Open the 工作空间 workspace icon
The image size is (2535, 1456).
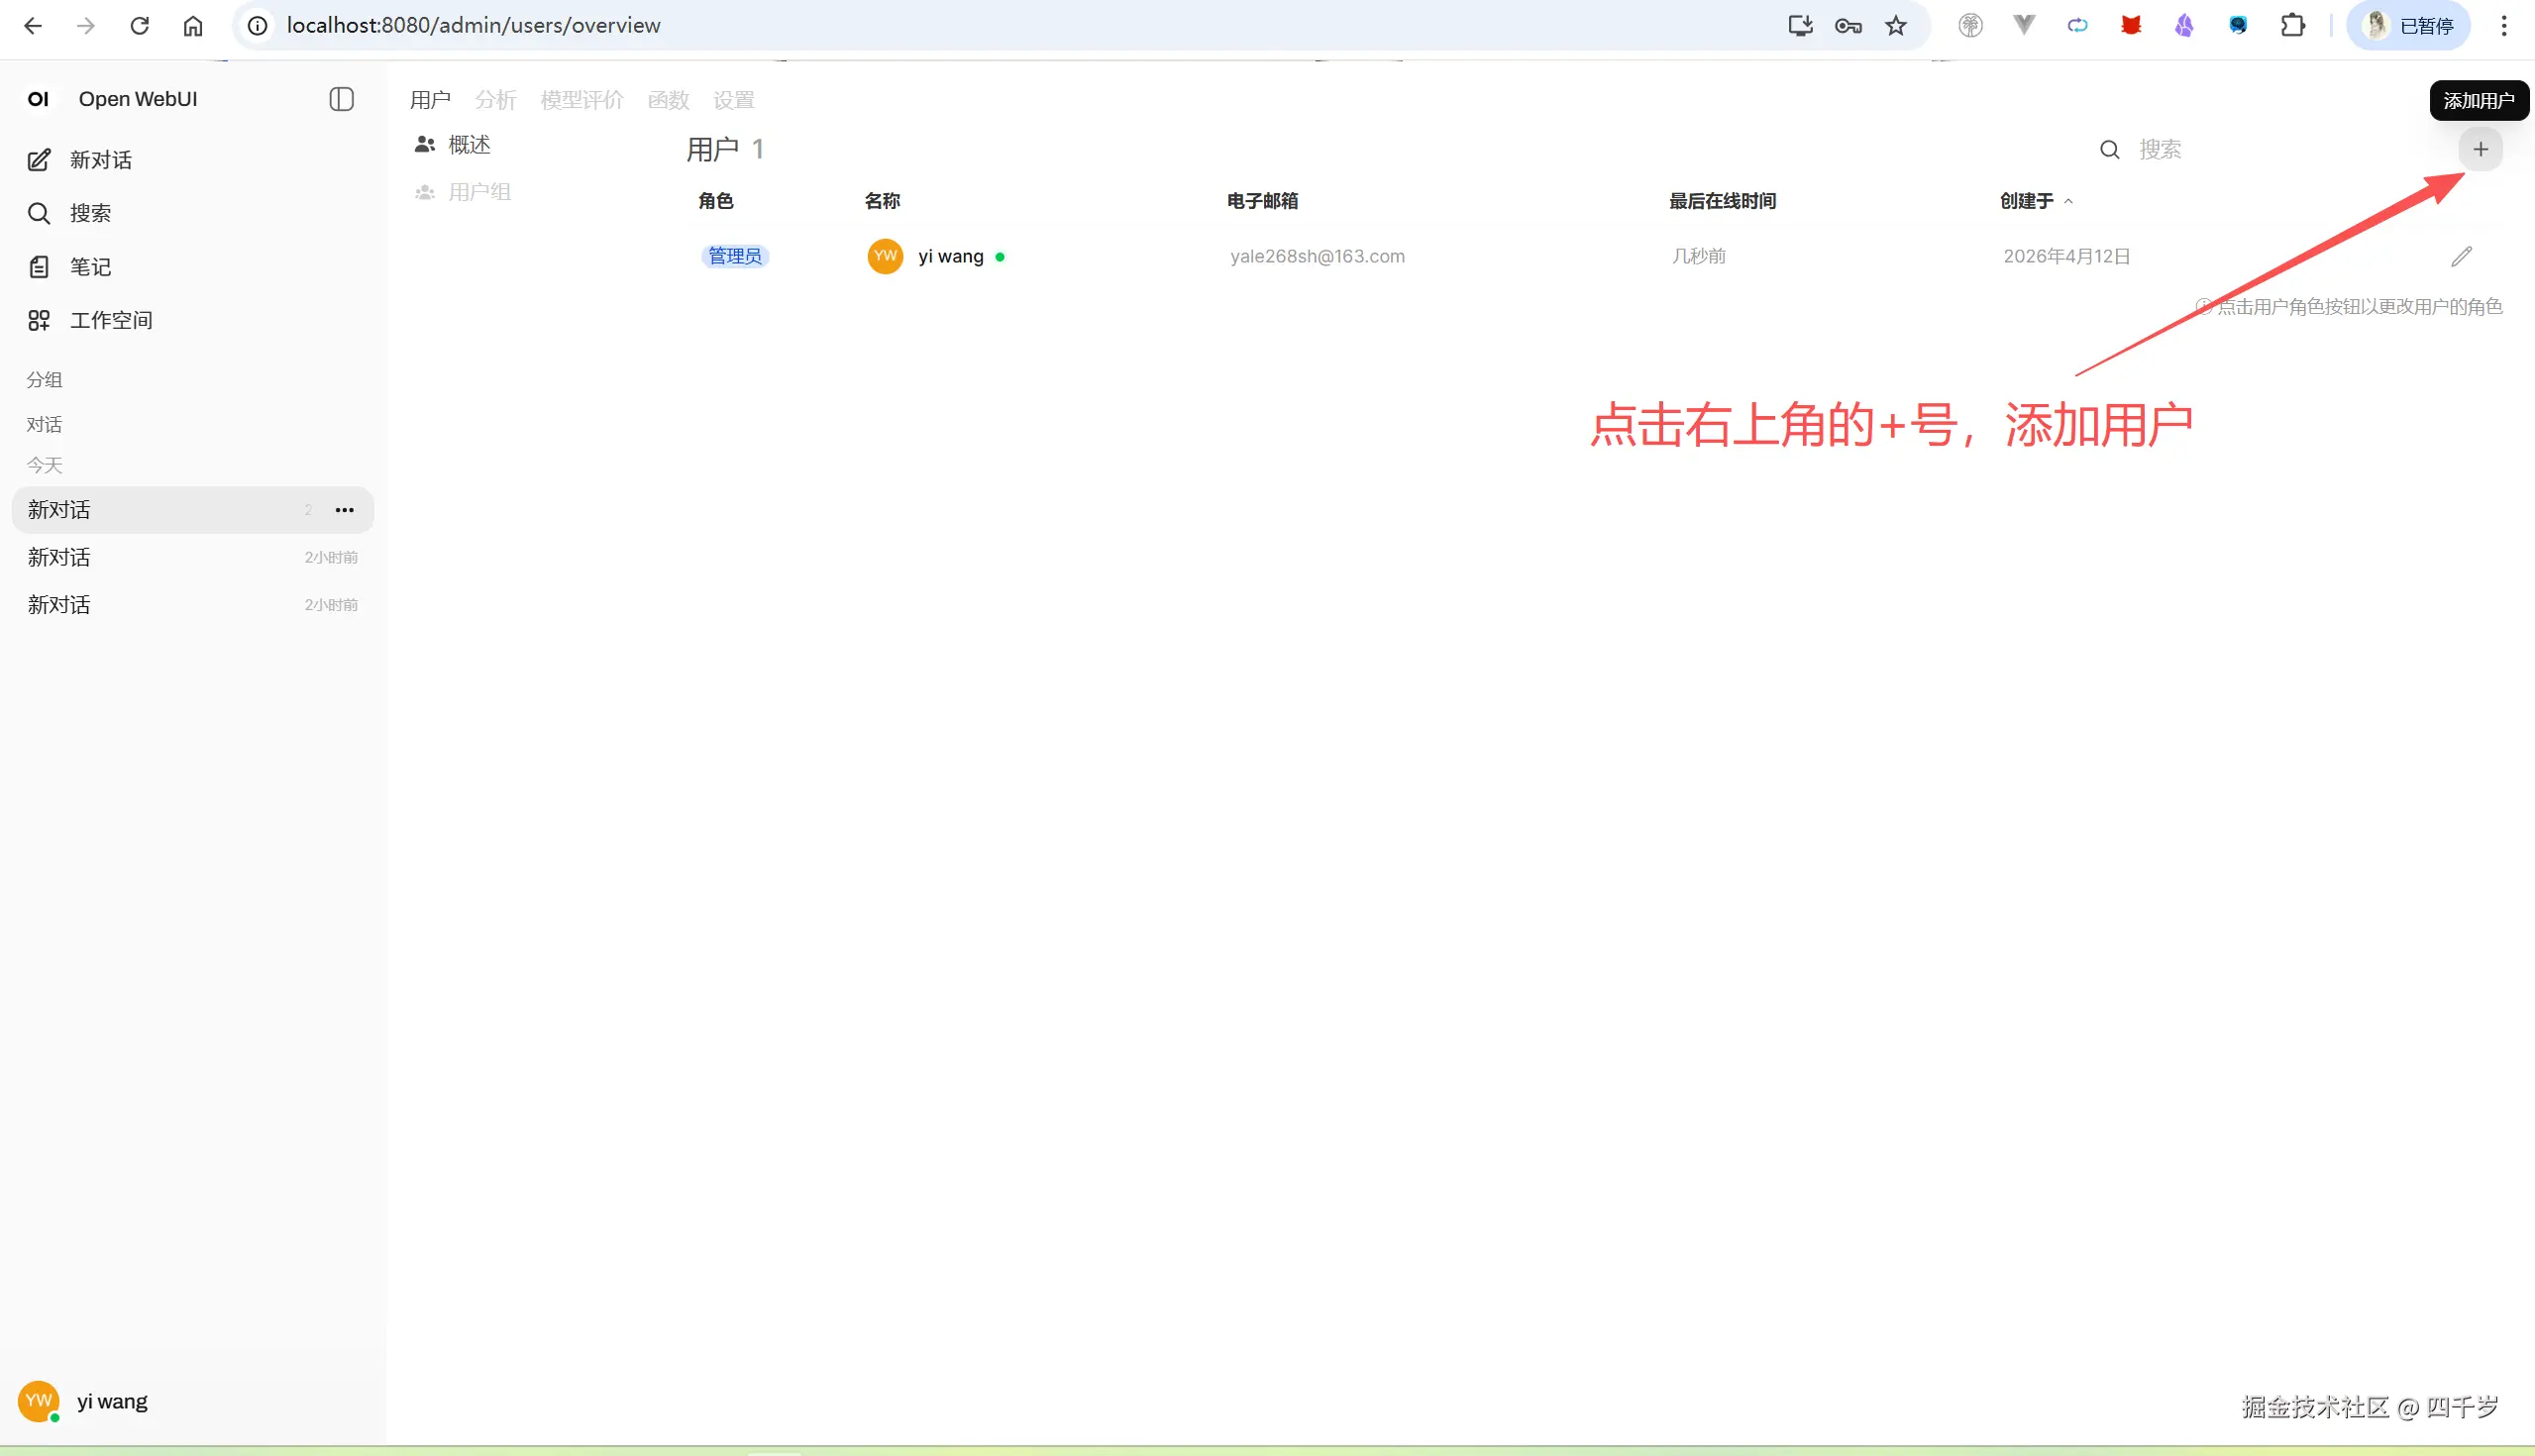click(x=39, y=320)
